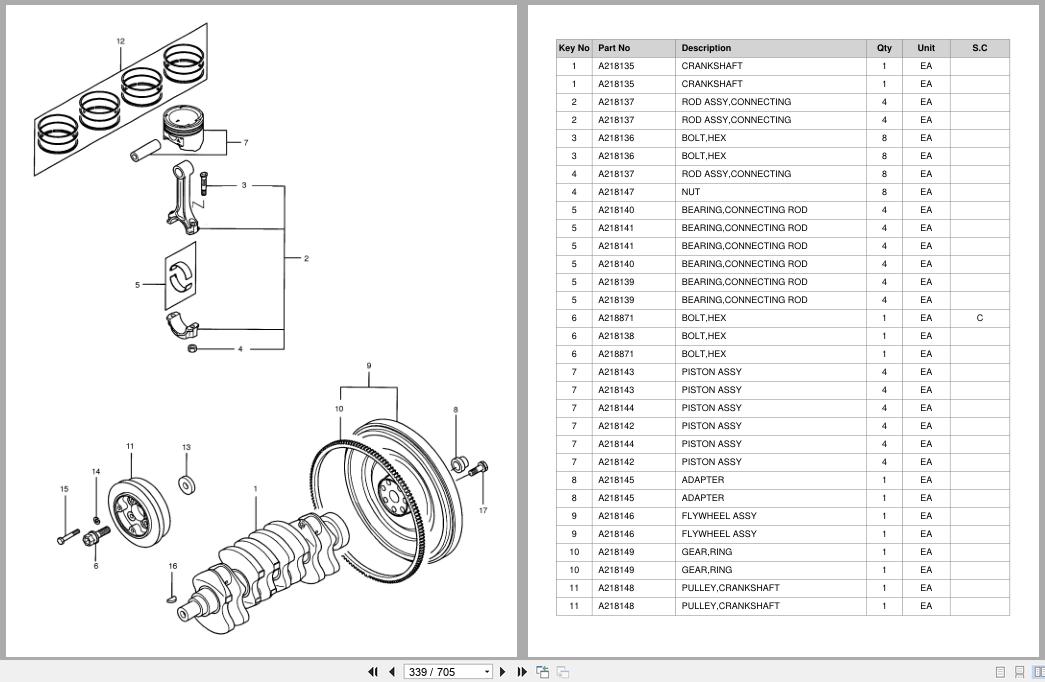
Task: Click the Description column header
Action: click(770, 48)
